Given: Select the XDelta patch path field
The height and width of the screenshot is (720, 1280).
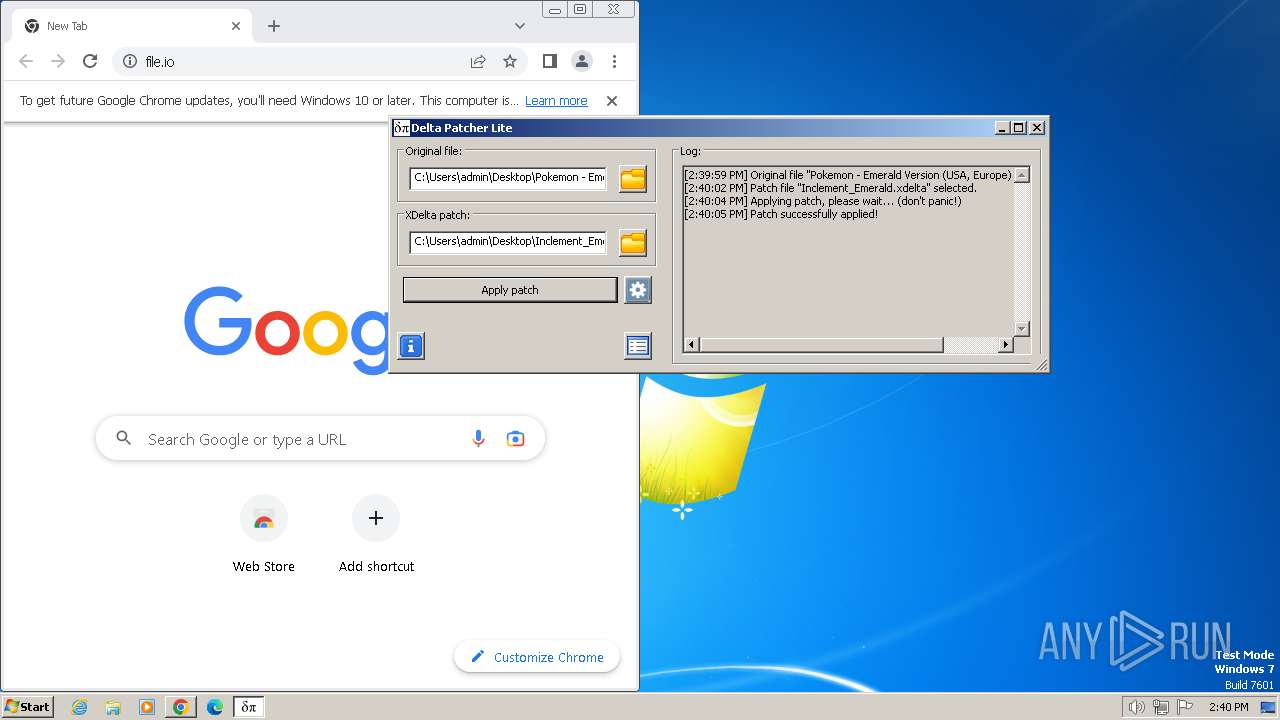Looking at the screenshot, I should pyautogui.click(x=508, y=242).
